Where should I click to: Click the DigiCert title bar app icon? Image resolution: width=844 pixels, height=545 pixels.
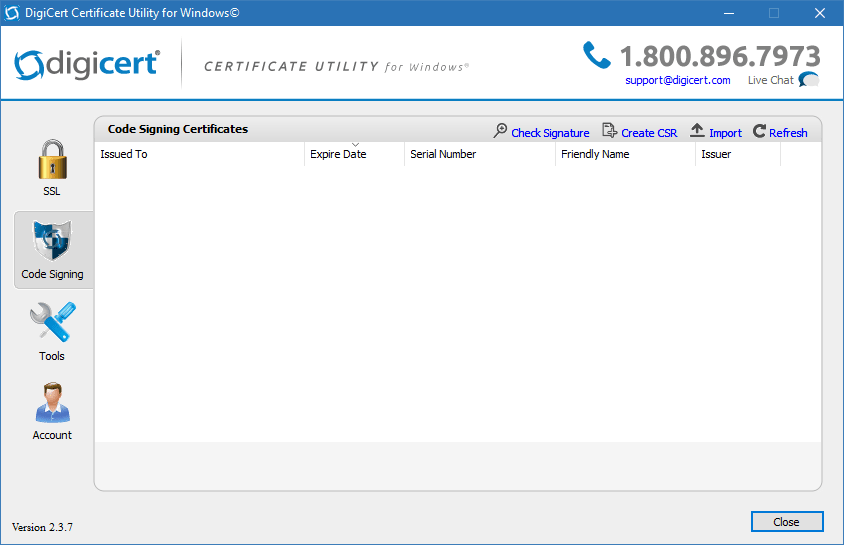coord(12,13)
